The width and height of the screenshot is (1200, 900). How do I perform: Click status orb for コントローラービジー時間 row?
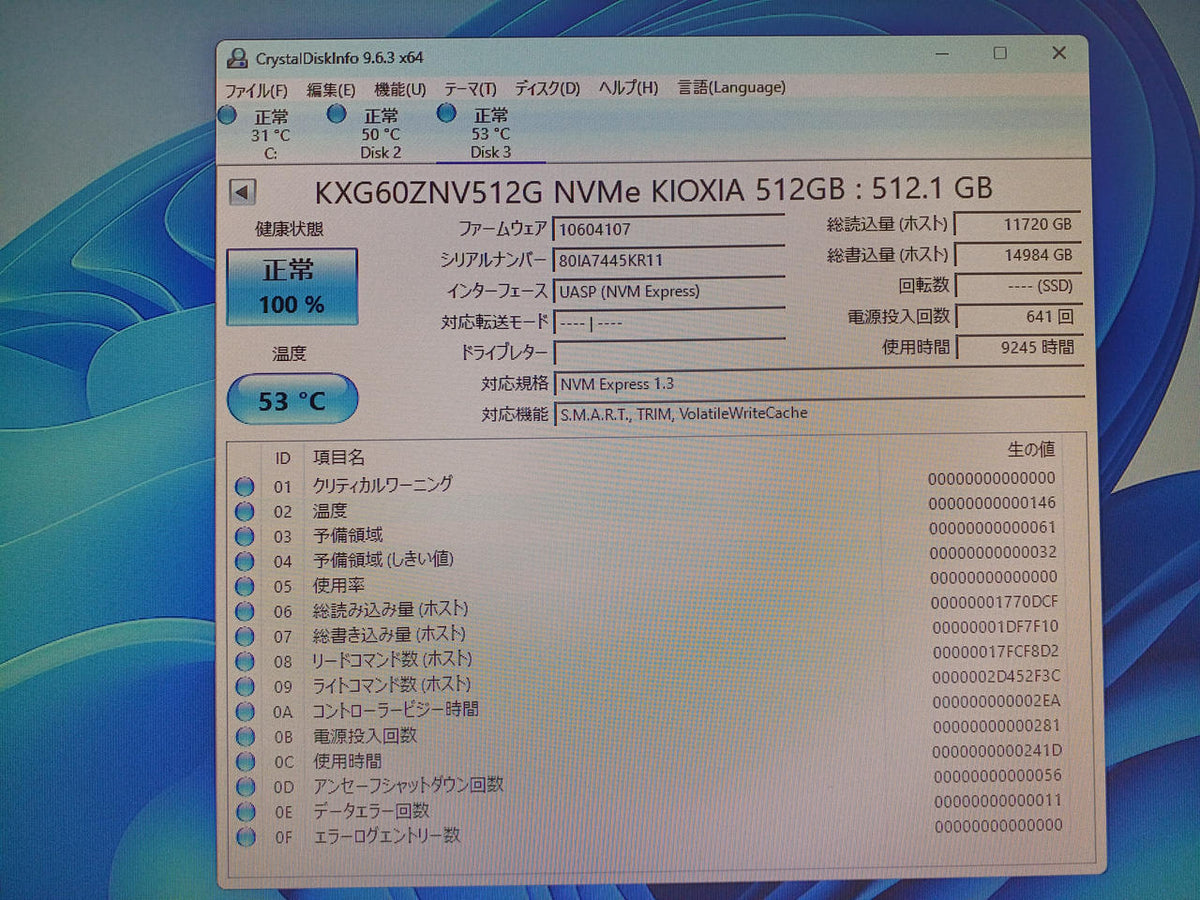click(x=245, y=712)
